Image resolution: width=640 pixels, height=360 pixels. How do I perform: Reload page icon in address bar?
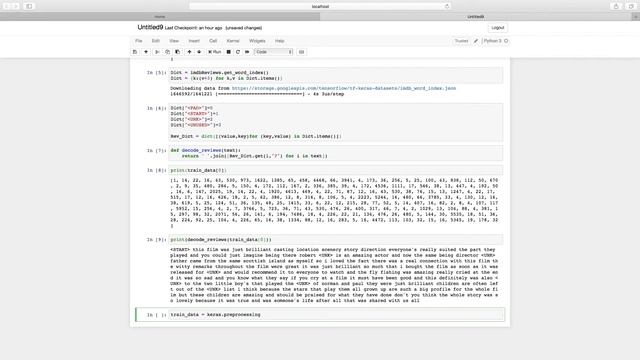click(x=447, y=7)
